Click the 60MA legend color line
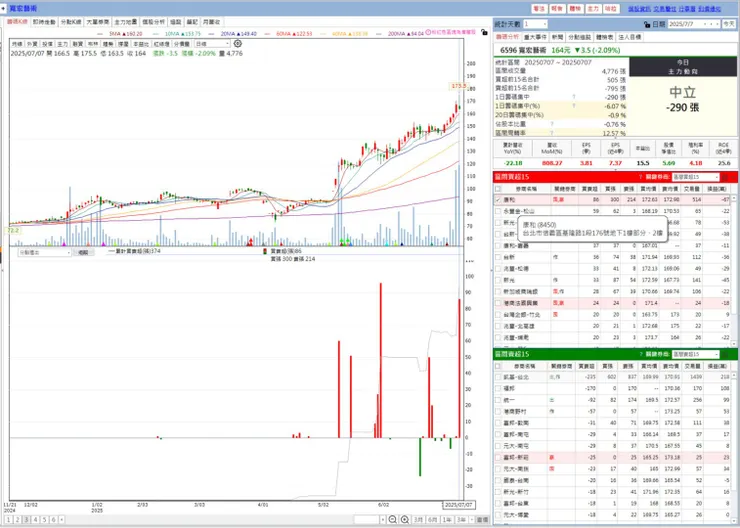Viewport: 740px width, 528px height. (x=269, y=34)
